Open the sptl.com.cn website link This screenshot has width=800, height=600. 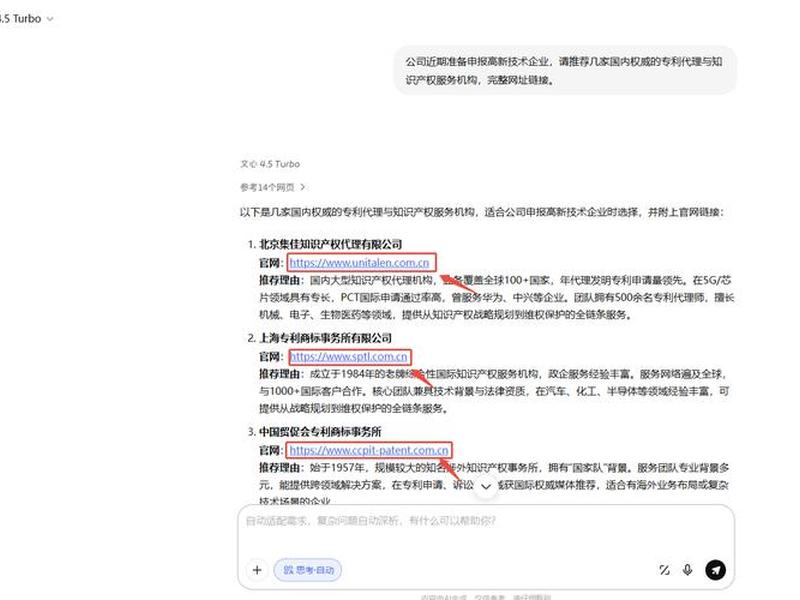coord(348,357)
